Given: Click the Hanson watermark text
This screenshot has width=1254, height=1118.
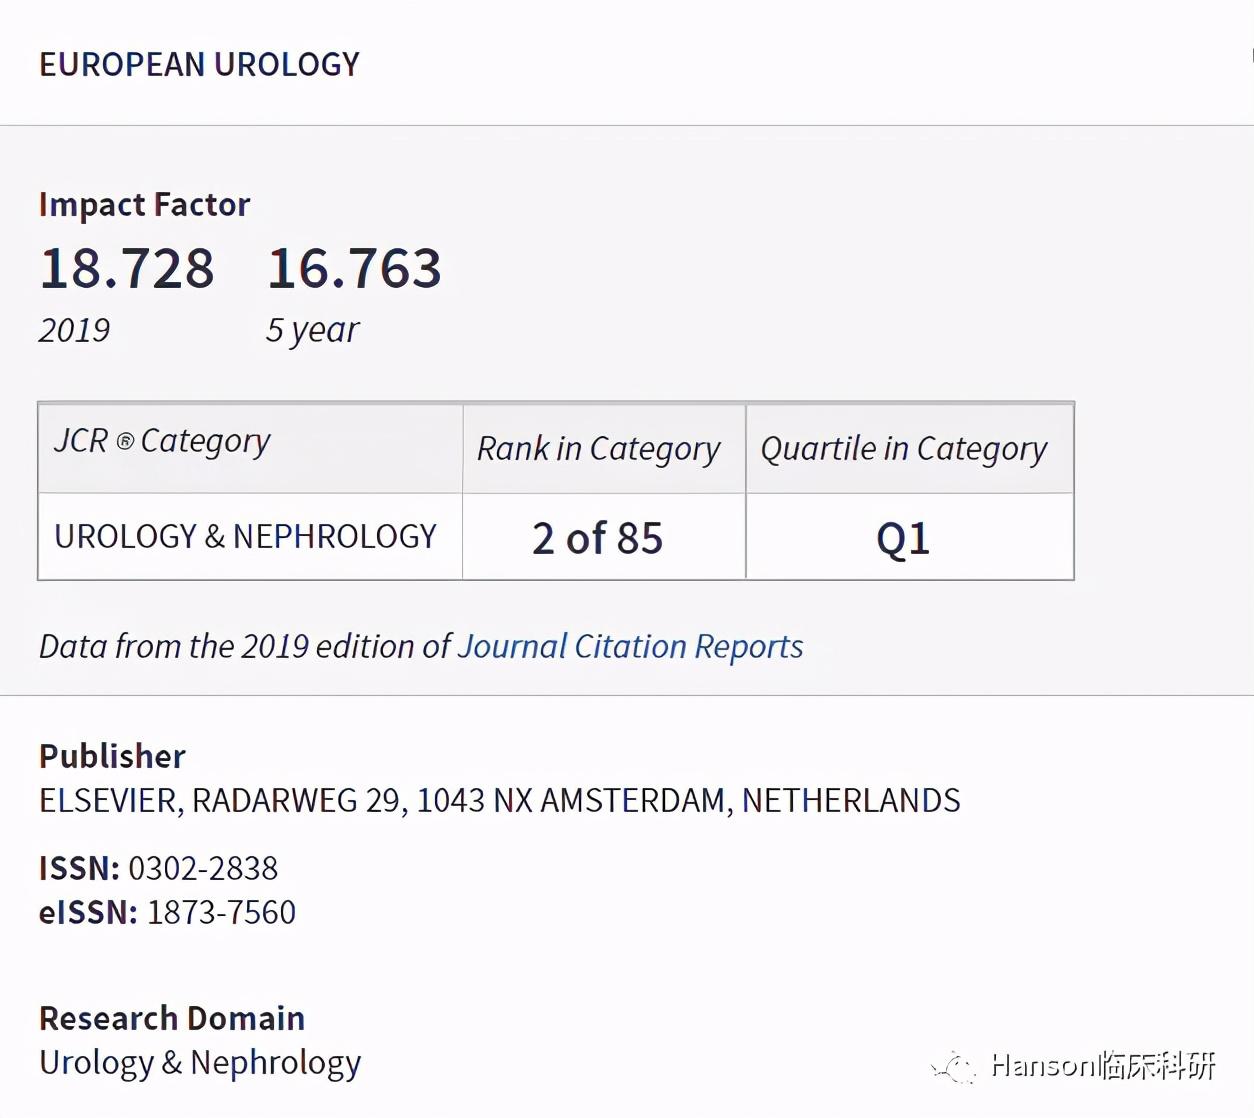Looking at the screenshot, I should (1103, 1066).
